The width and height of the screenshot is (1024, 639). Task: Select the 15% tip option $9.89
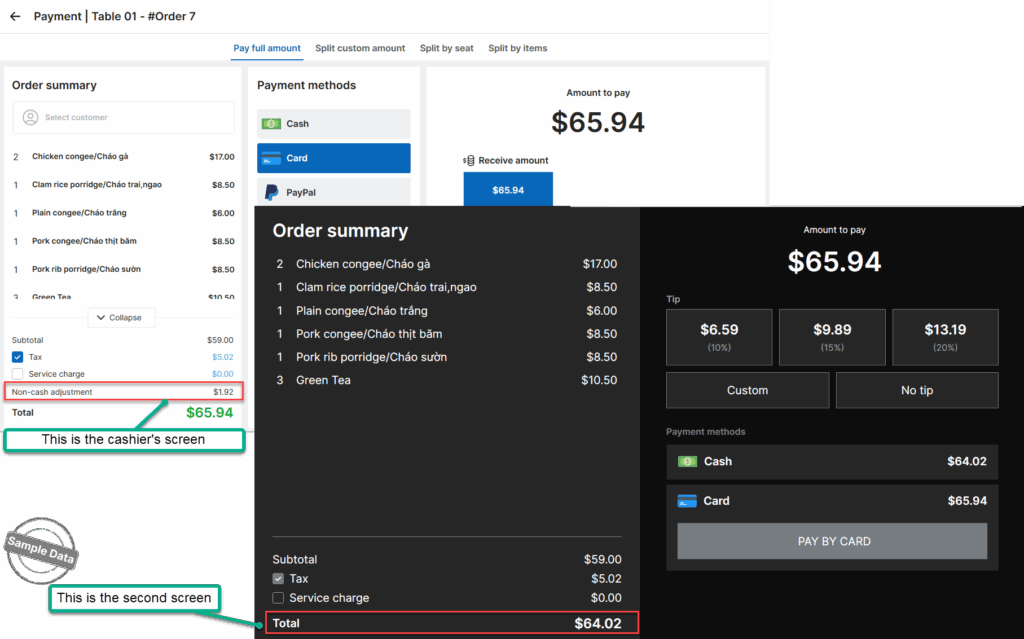pos(832,336)
